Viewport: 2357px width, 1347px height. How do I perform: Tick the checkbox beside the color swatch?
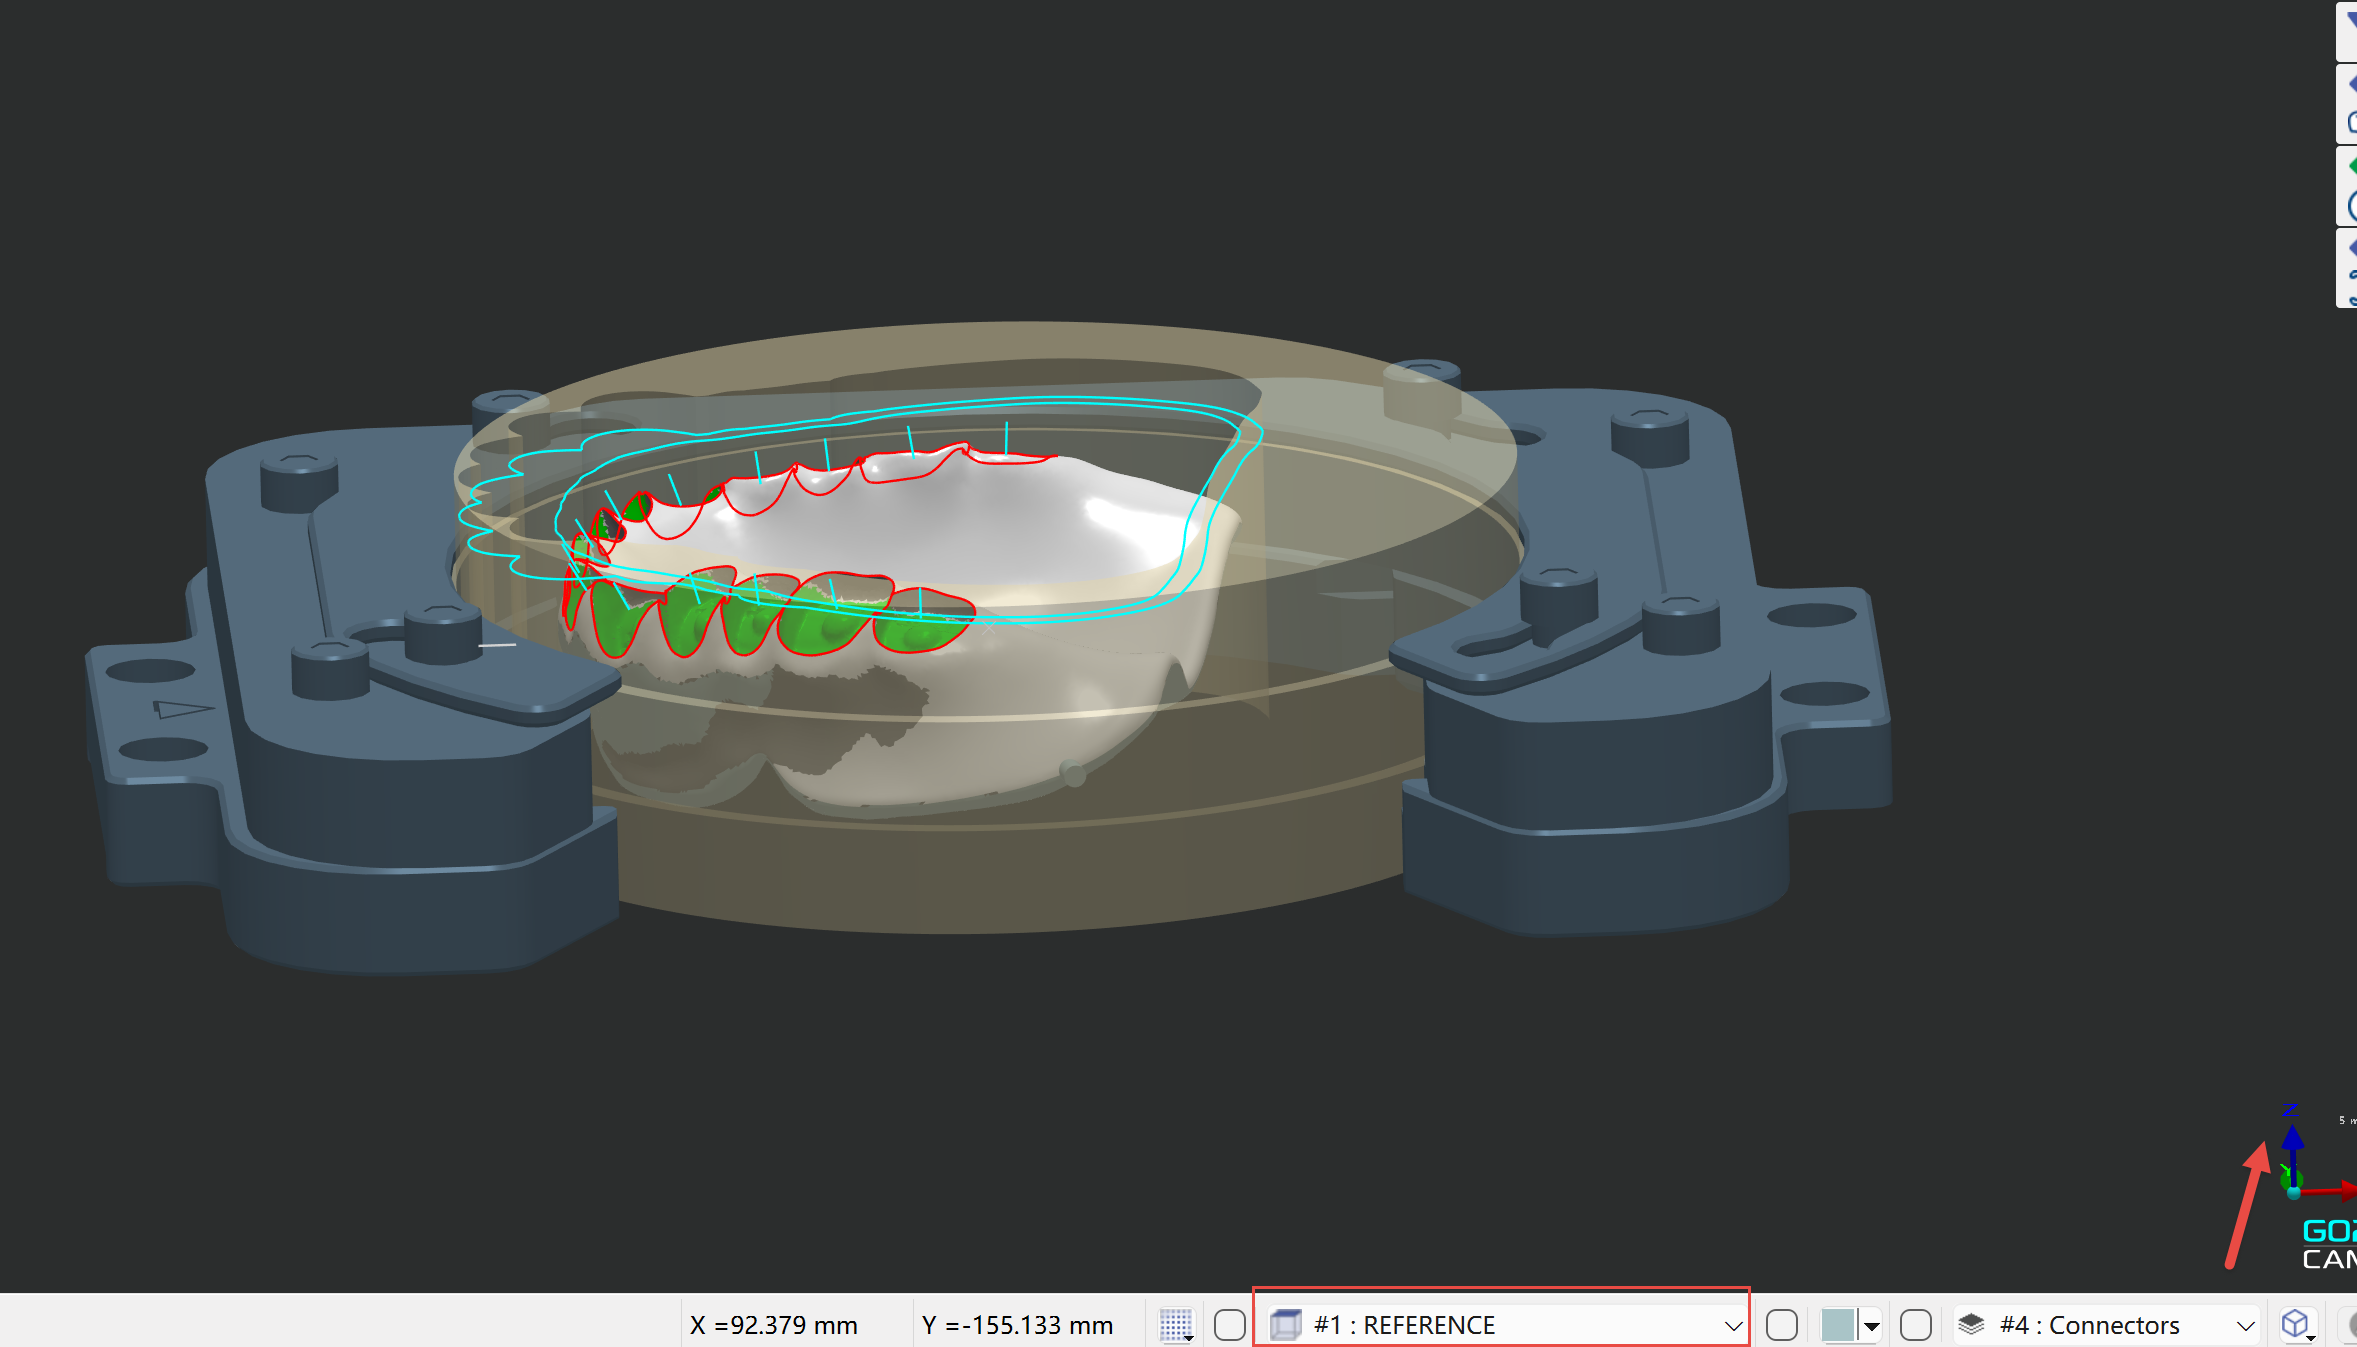[1781, 1325]
